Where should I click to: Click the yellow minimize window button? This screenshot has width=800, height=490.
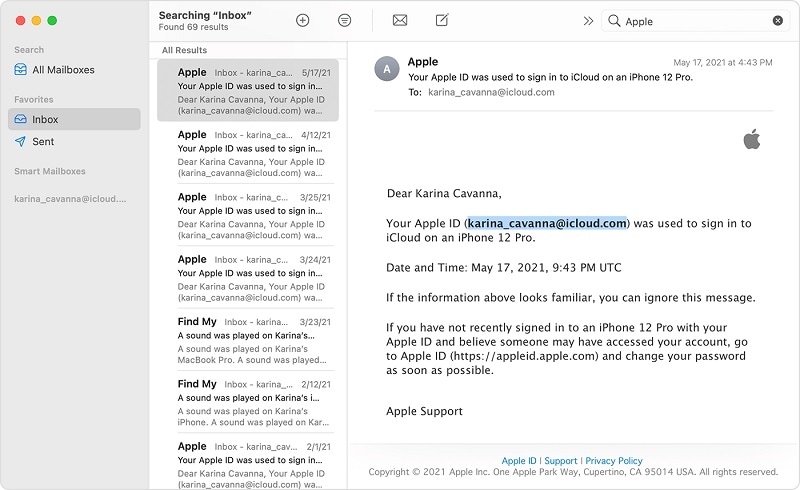point(36,20)
